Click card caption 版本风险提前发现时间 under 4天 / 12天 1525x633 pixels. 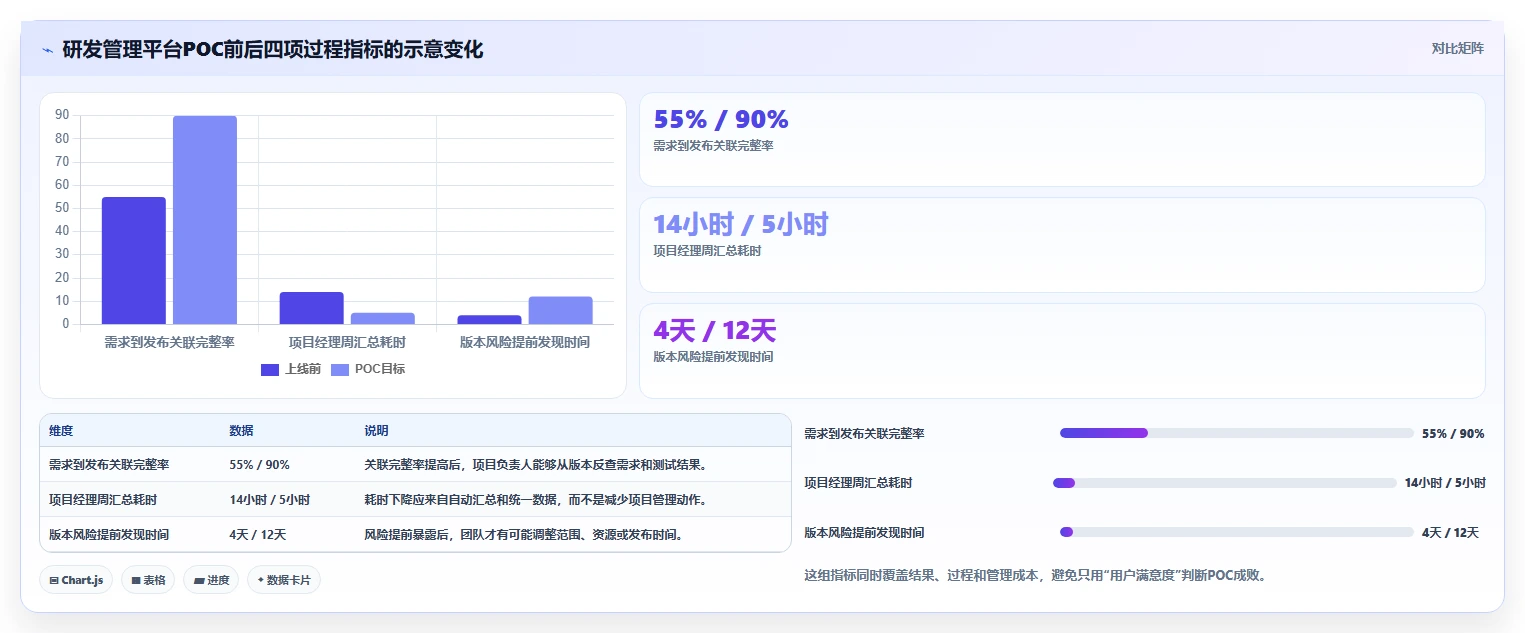click(x=713, y=357)
